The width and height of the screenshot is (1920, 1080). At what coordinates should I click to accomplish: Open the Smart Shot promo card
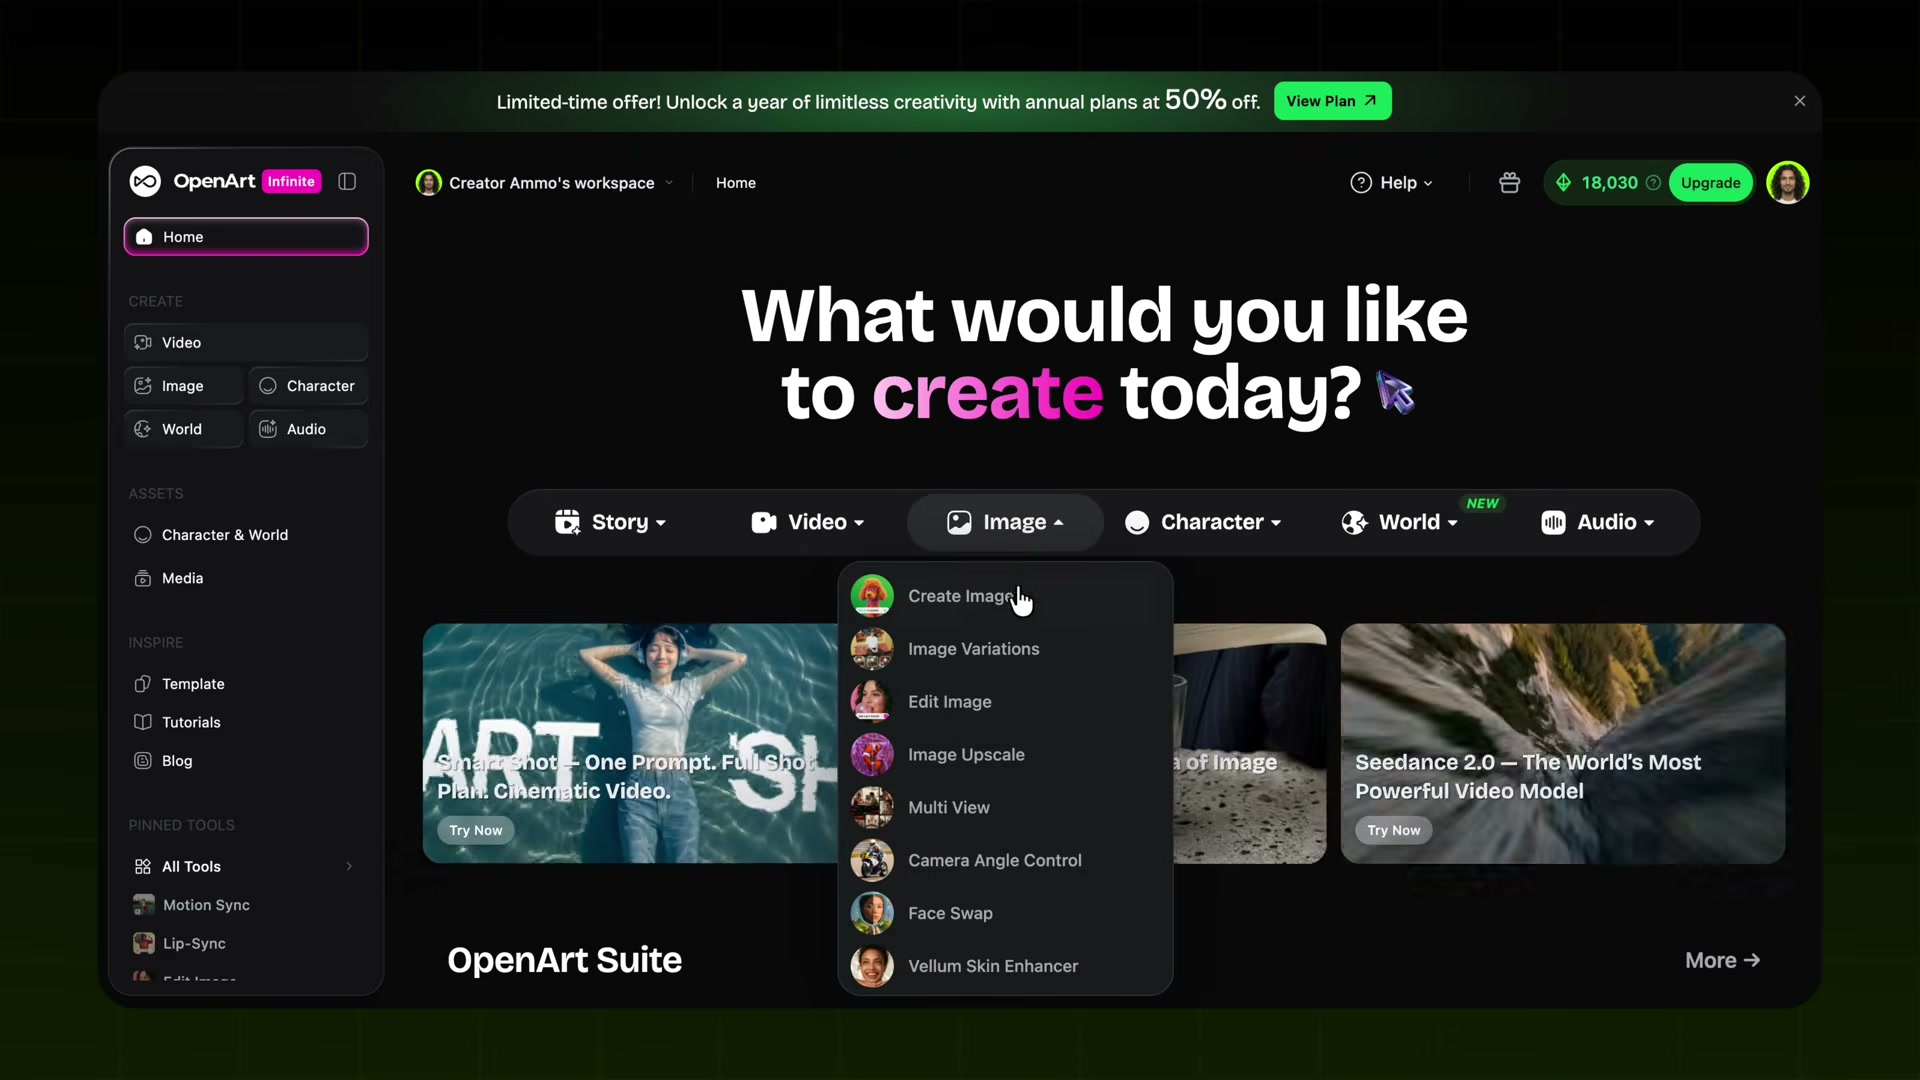[630, 743]
